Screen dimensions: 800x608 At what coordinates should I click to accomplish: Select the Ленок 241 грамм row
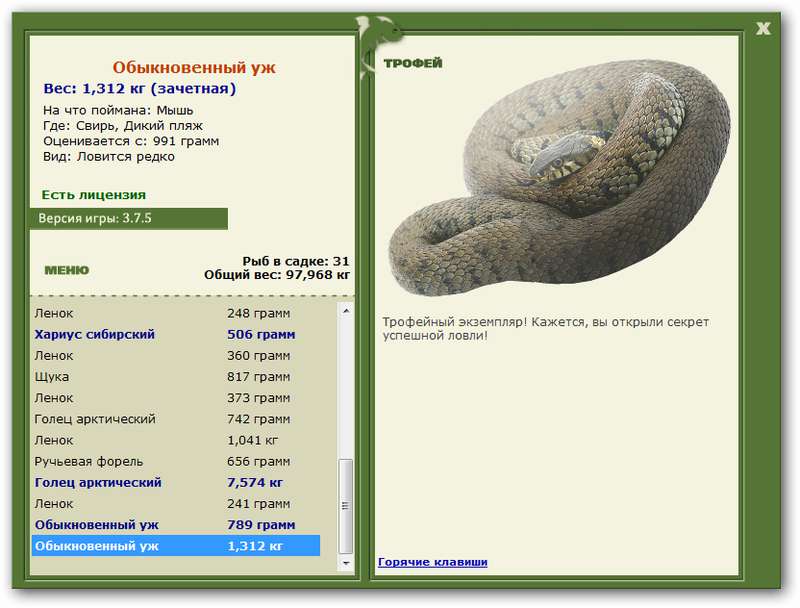177,504
